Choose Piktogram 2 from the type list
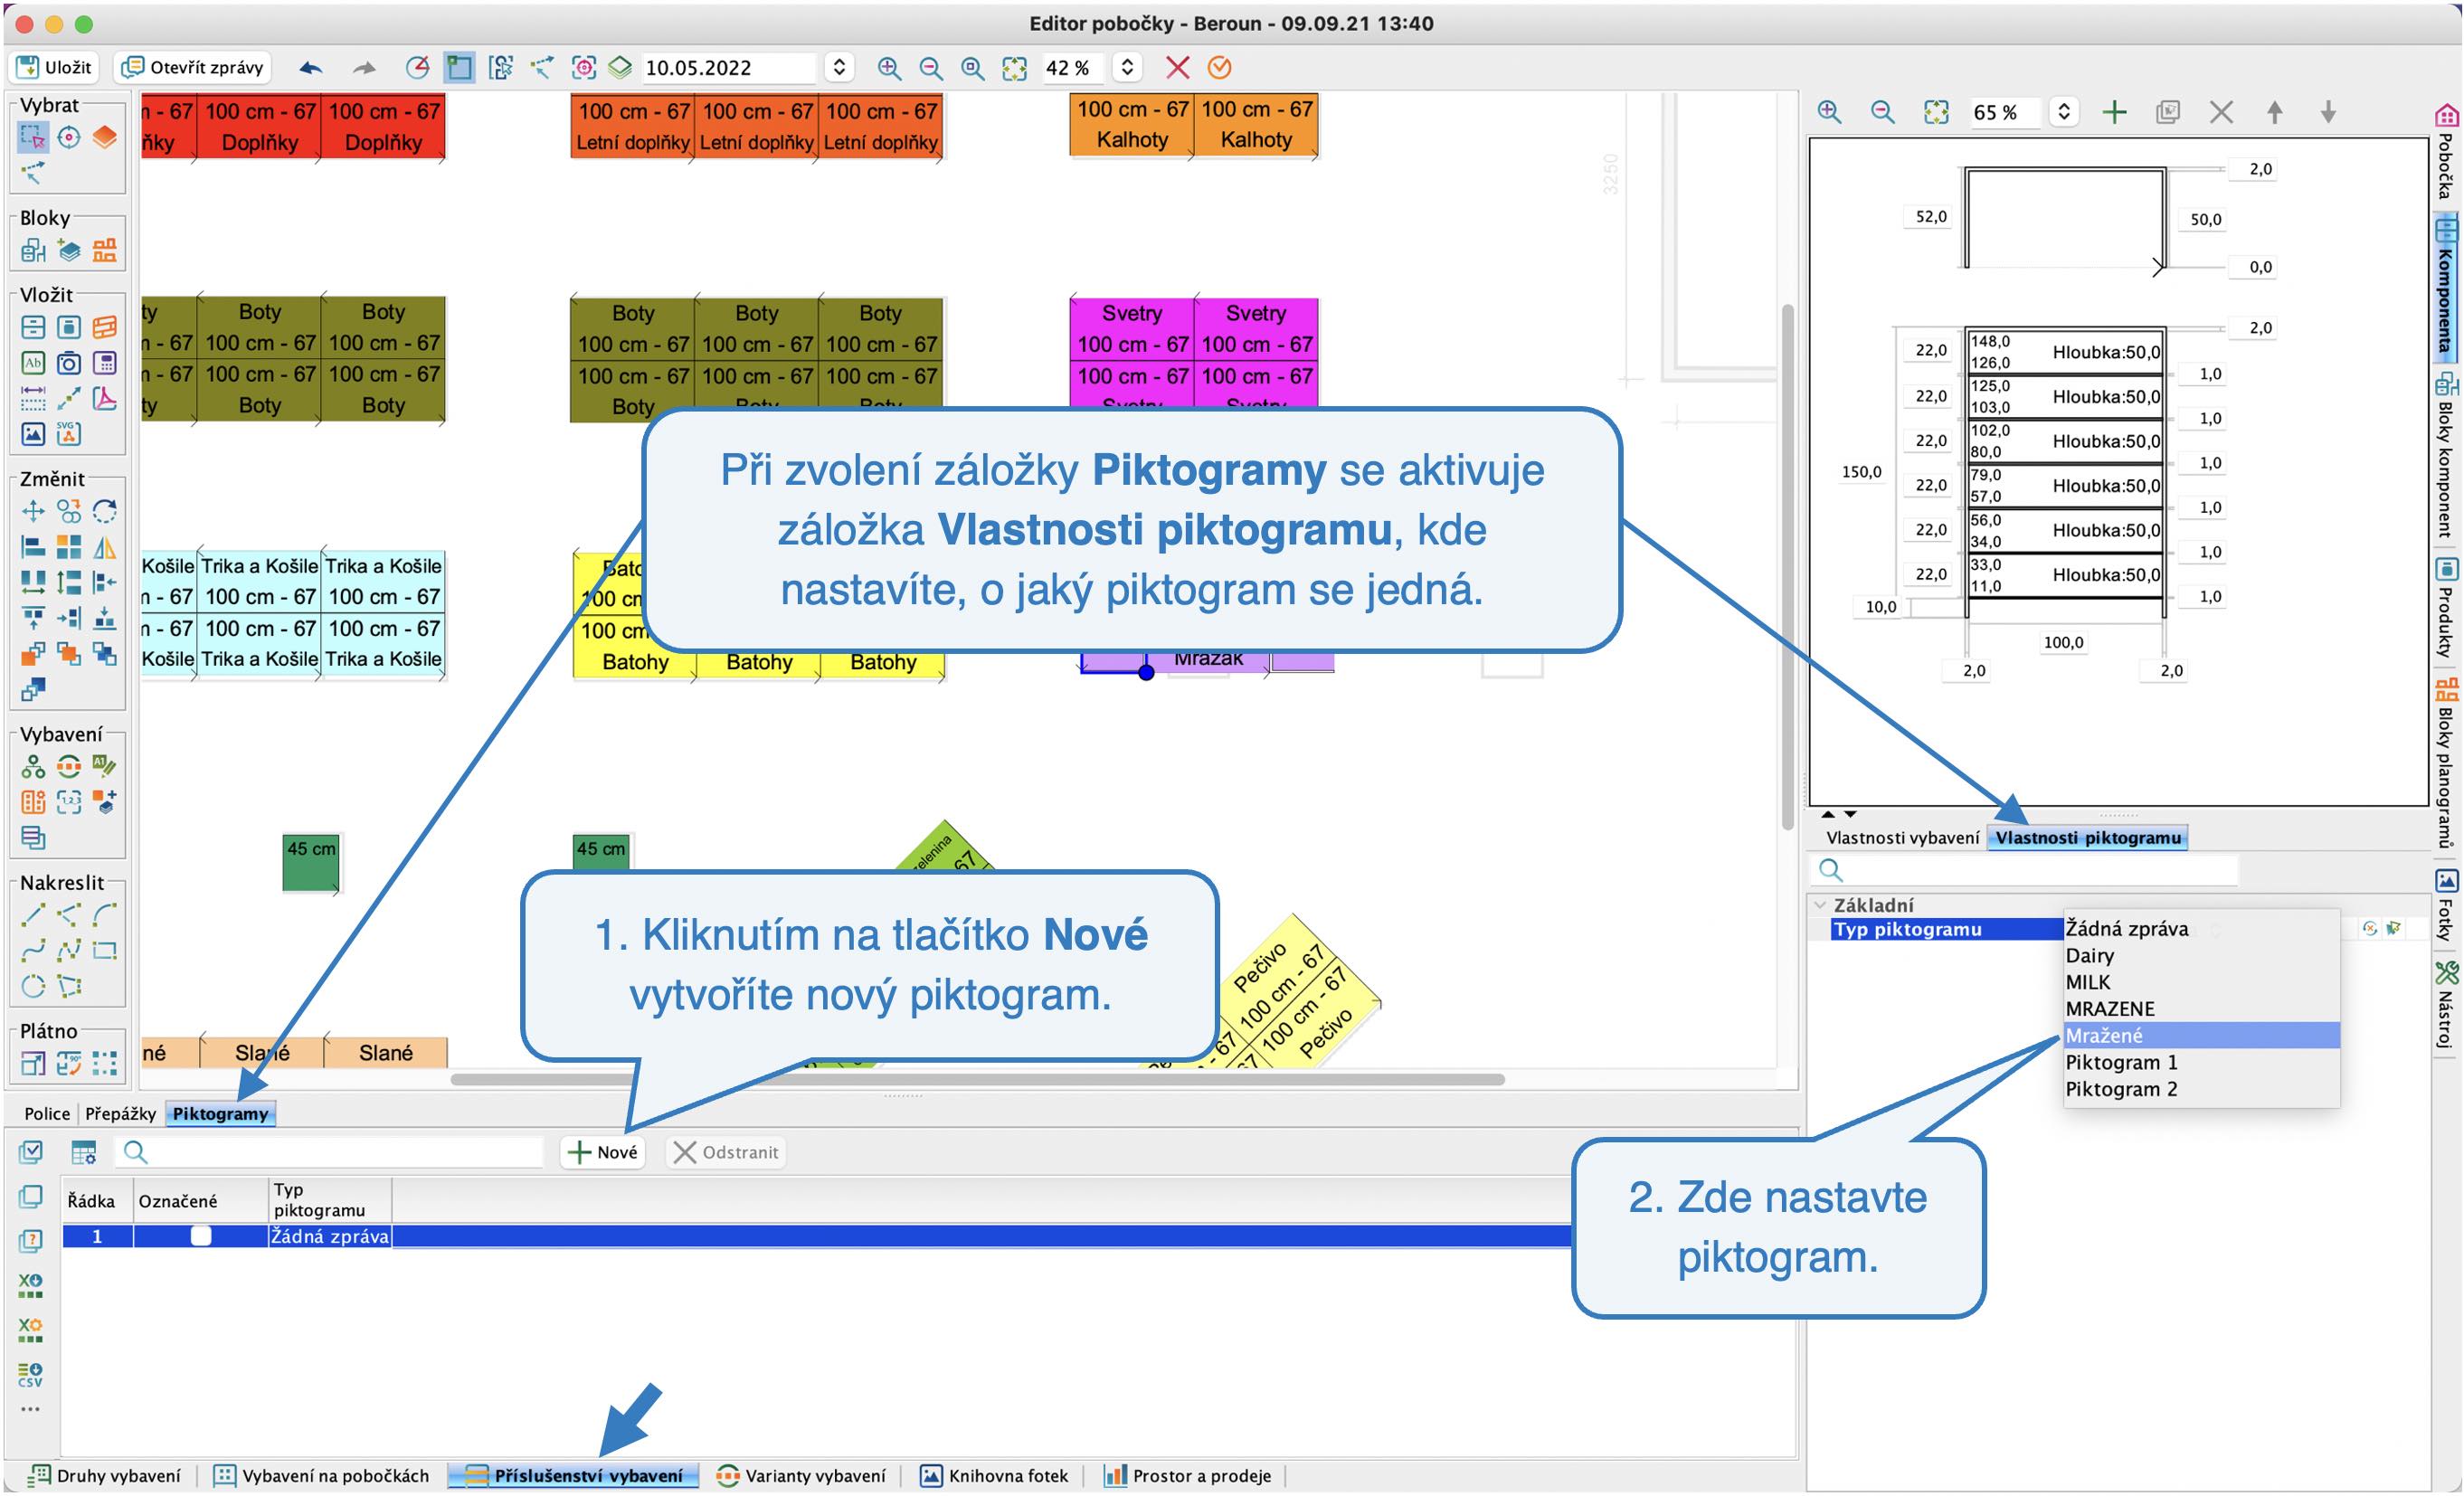This screenshot has width=2464, height=1496. tap(2201, 1089)
